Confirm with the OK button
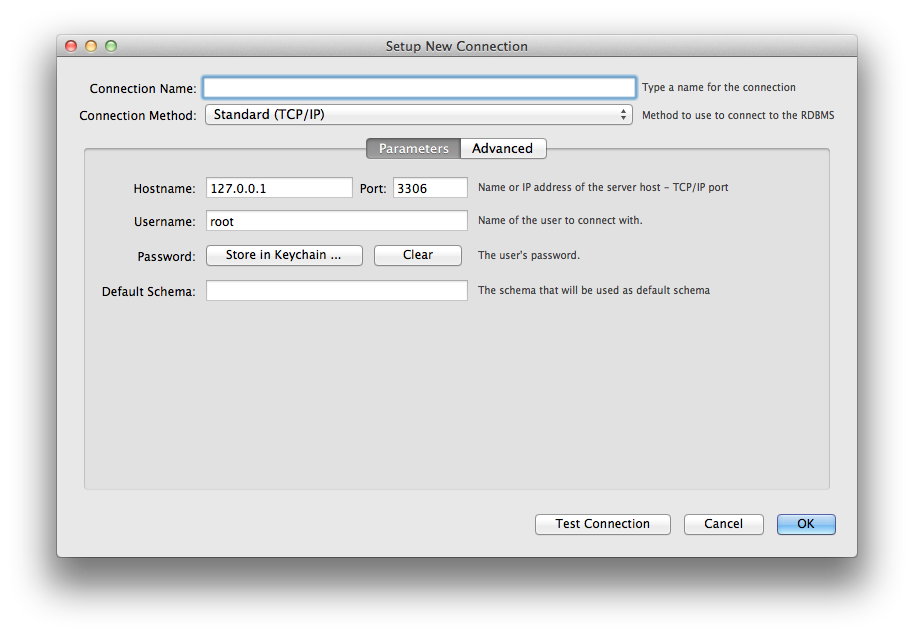The height and width of the screenshot is (636, 914). pos(806,524)
